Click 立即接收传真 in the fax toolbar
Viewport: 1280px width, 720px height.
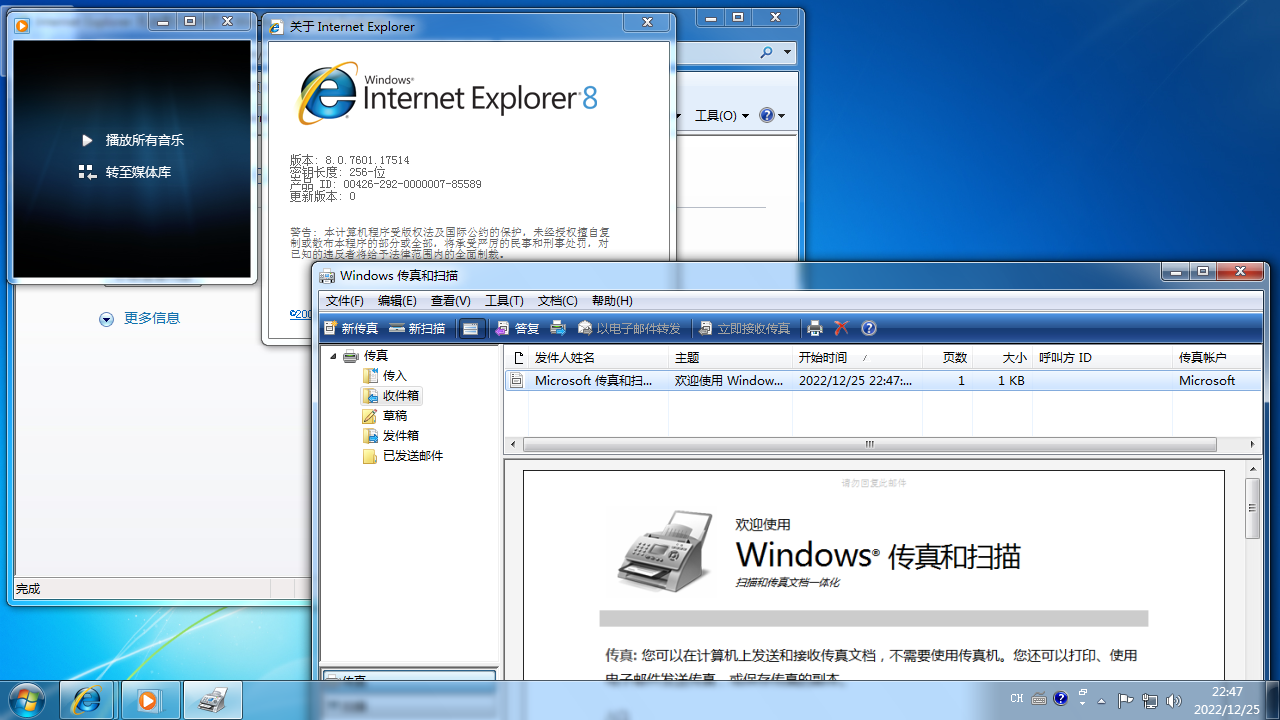744,328
